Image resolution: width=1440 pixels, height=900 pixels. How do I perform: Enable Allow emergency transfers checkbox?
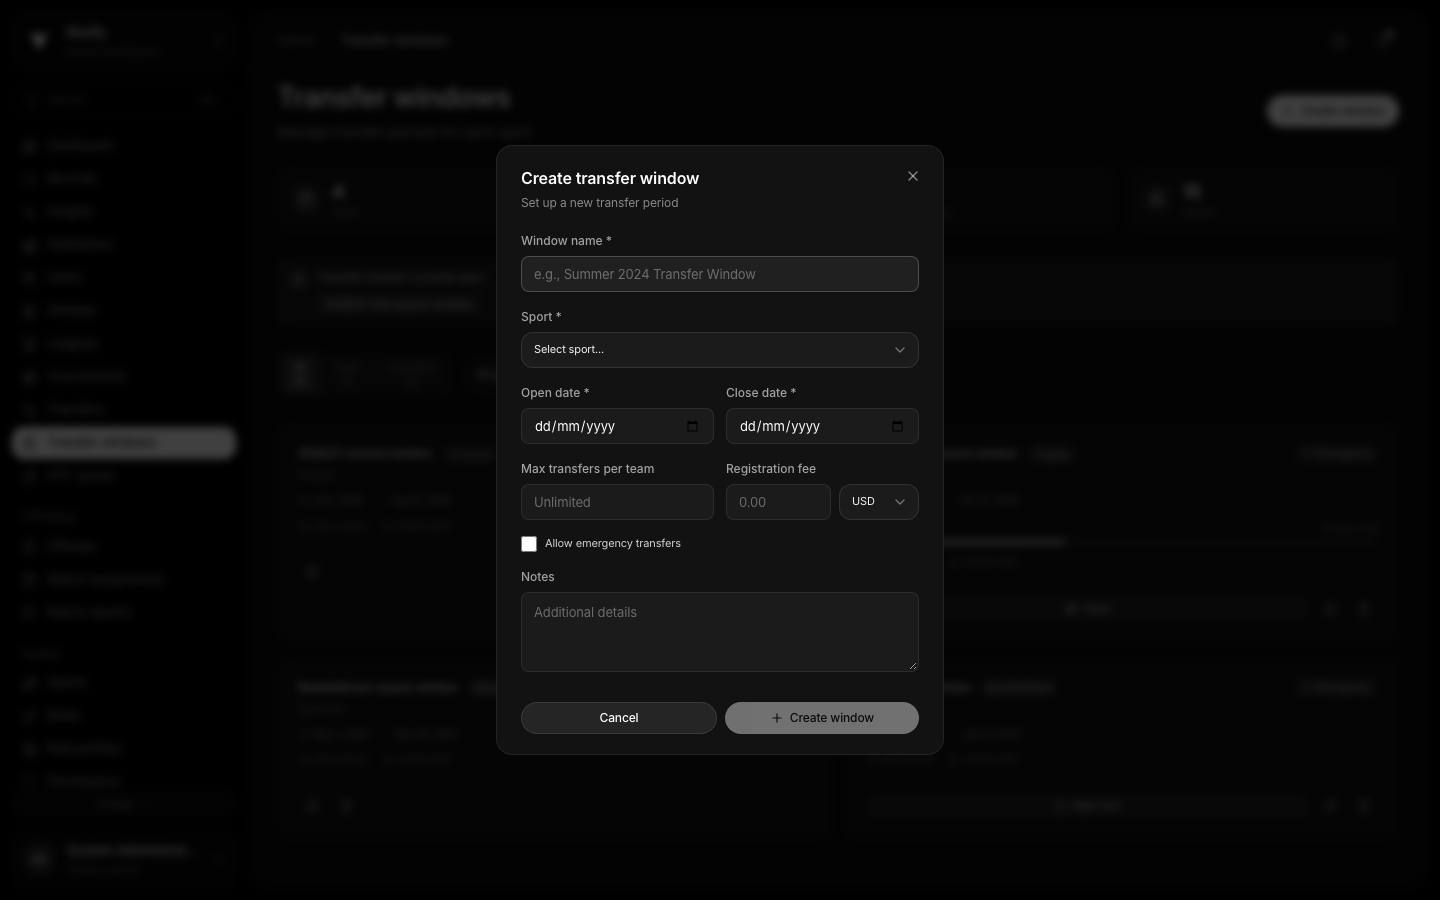click(x=529, y=544)
